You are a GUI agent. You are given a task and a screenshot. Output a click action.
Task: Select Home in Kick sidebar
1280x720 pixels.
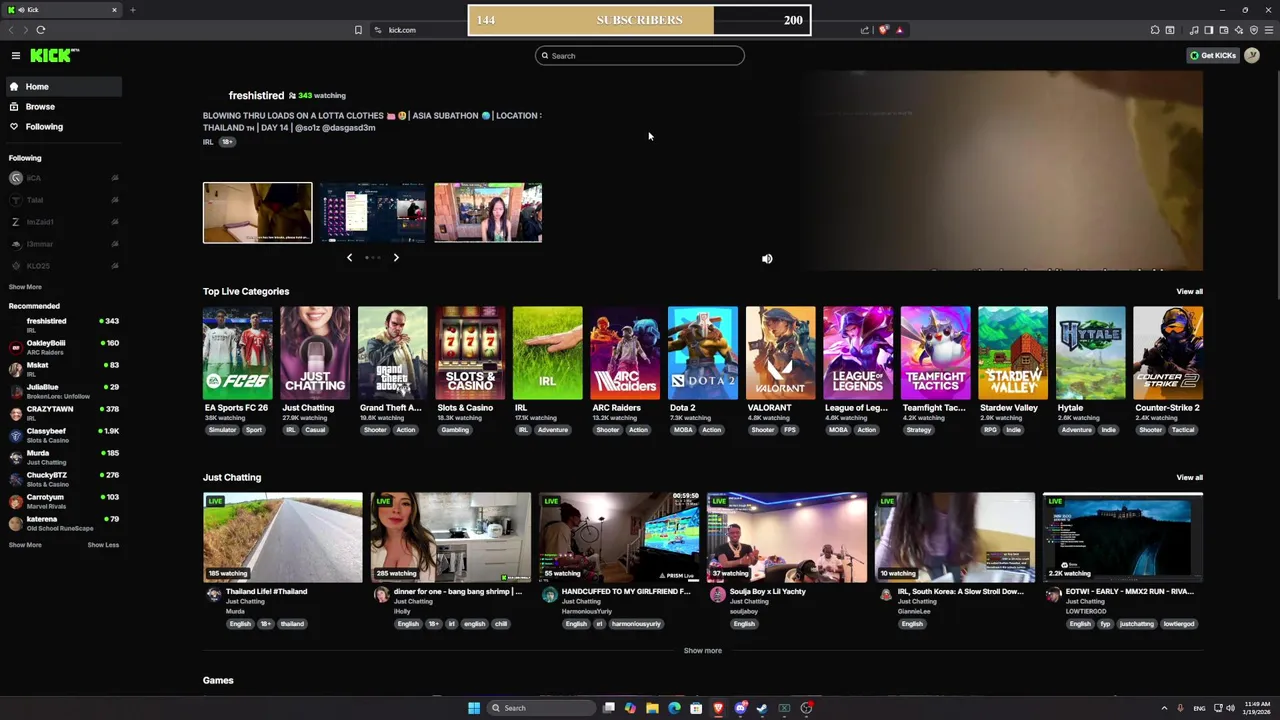[62, 86]
